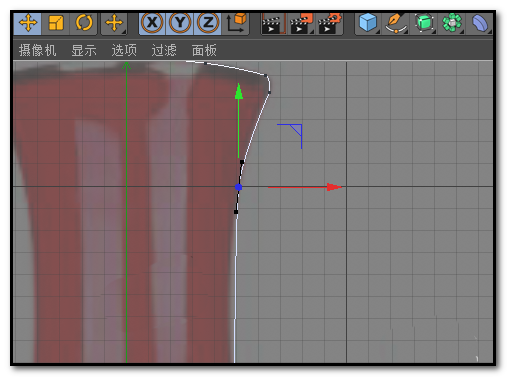Viewport: 507px width, 377px height.
Task: Open the 摄像机 menu
Action: point(37,50)
